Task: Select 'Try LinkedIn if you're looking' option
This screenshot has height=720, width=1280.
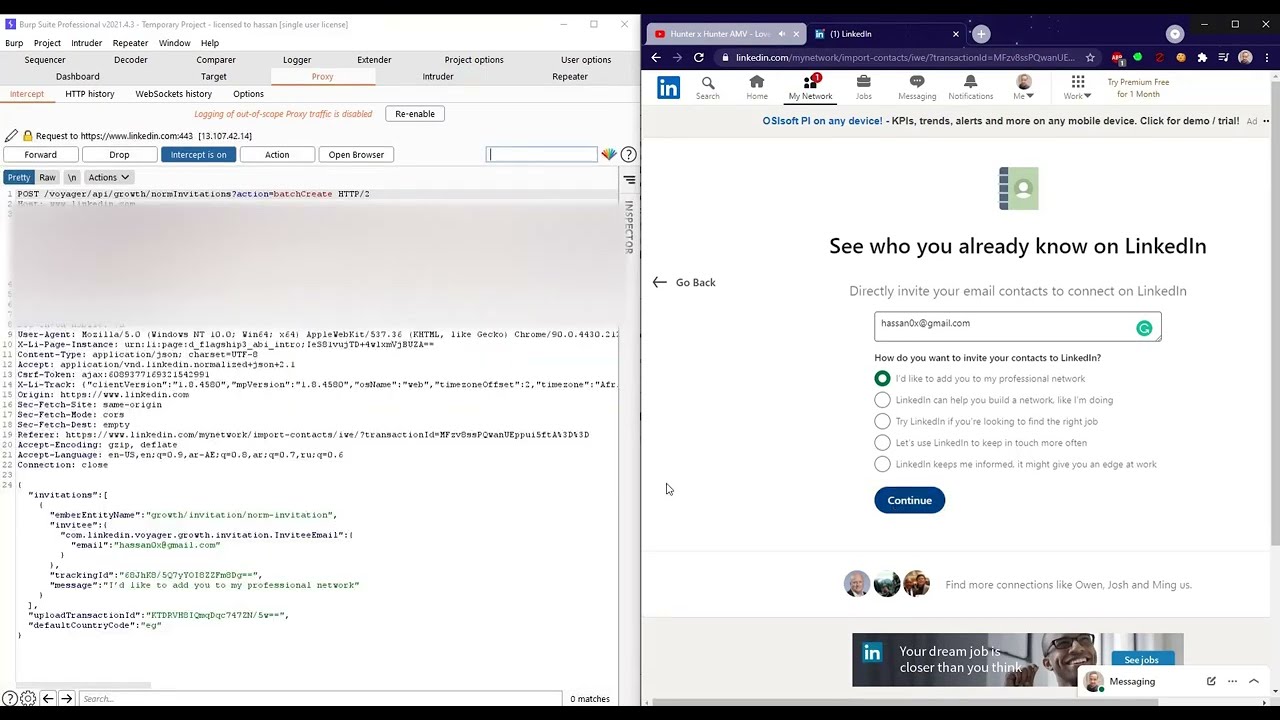Action: pyautogui.click(x=882, y=421)
